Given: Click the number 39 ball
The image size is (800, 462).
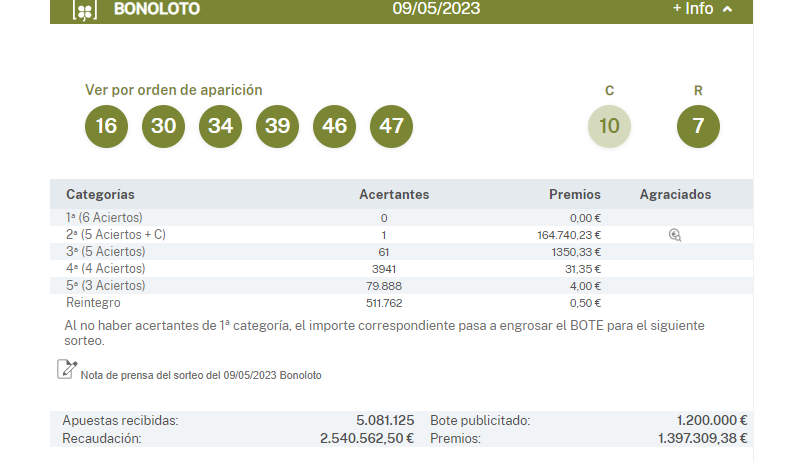Looking at the screenshot, I should (278, 126).
